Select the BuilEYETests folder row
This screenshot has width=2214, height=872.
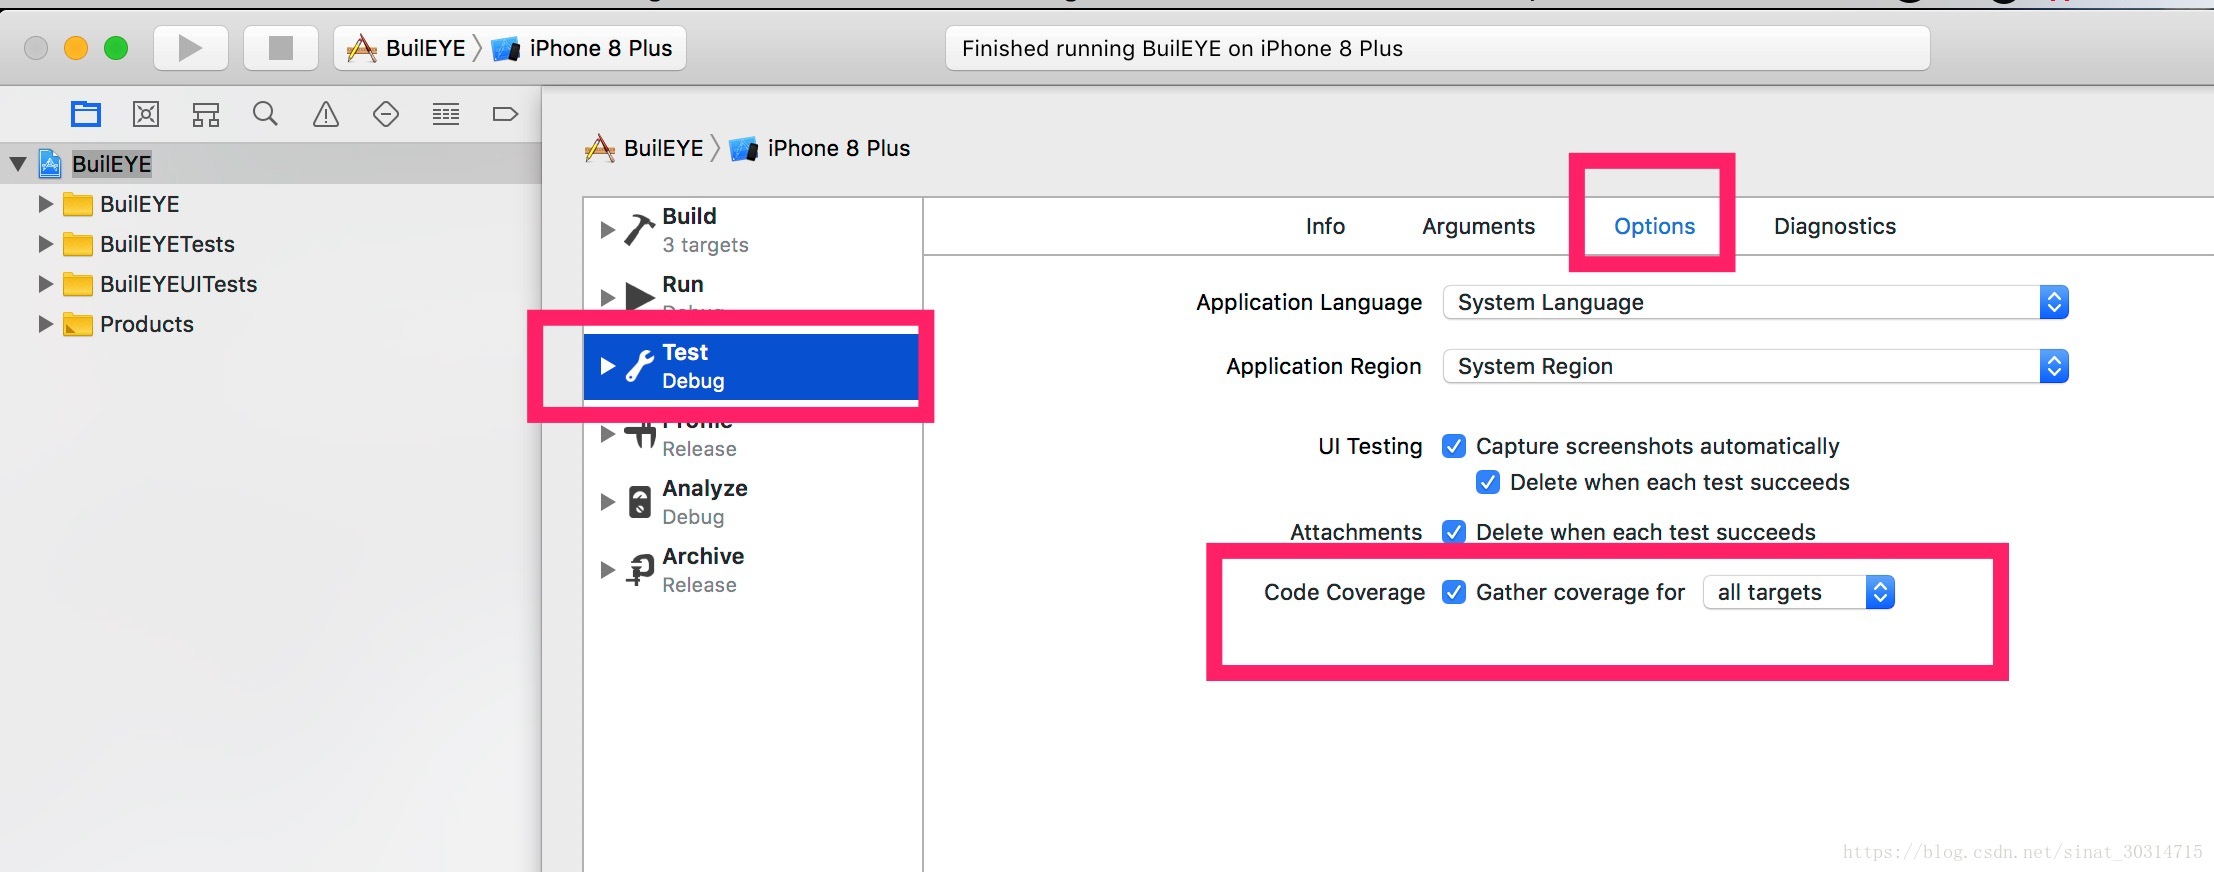[270, 244]
